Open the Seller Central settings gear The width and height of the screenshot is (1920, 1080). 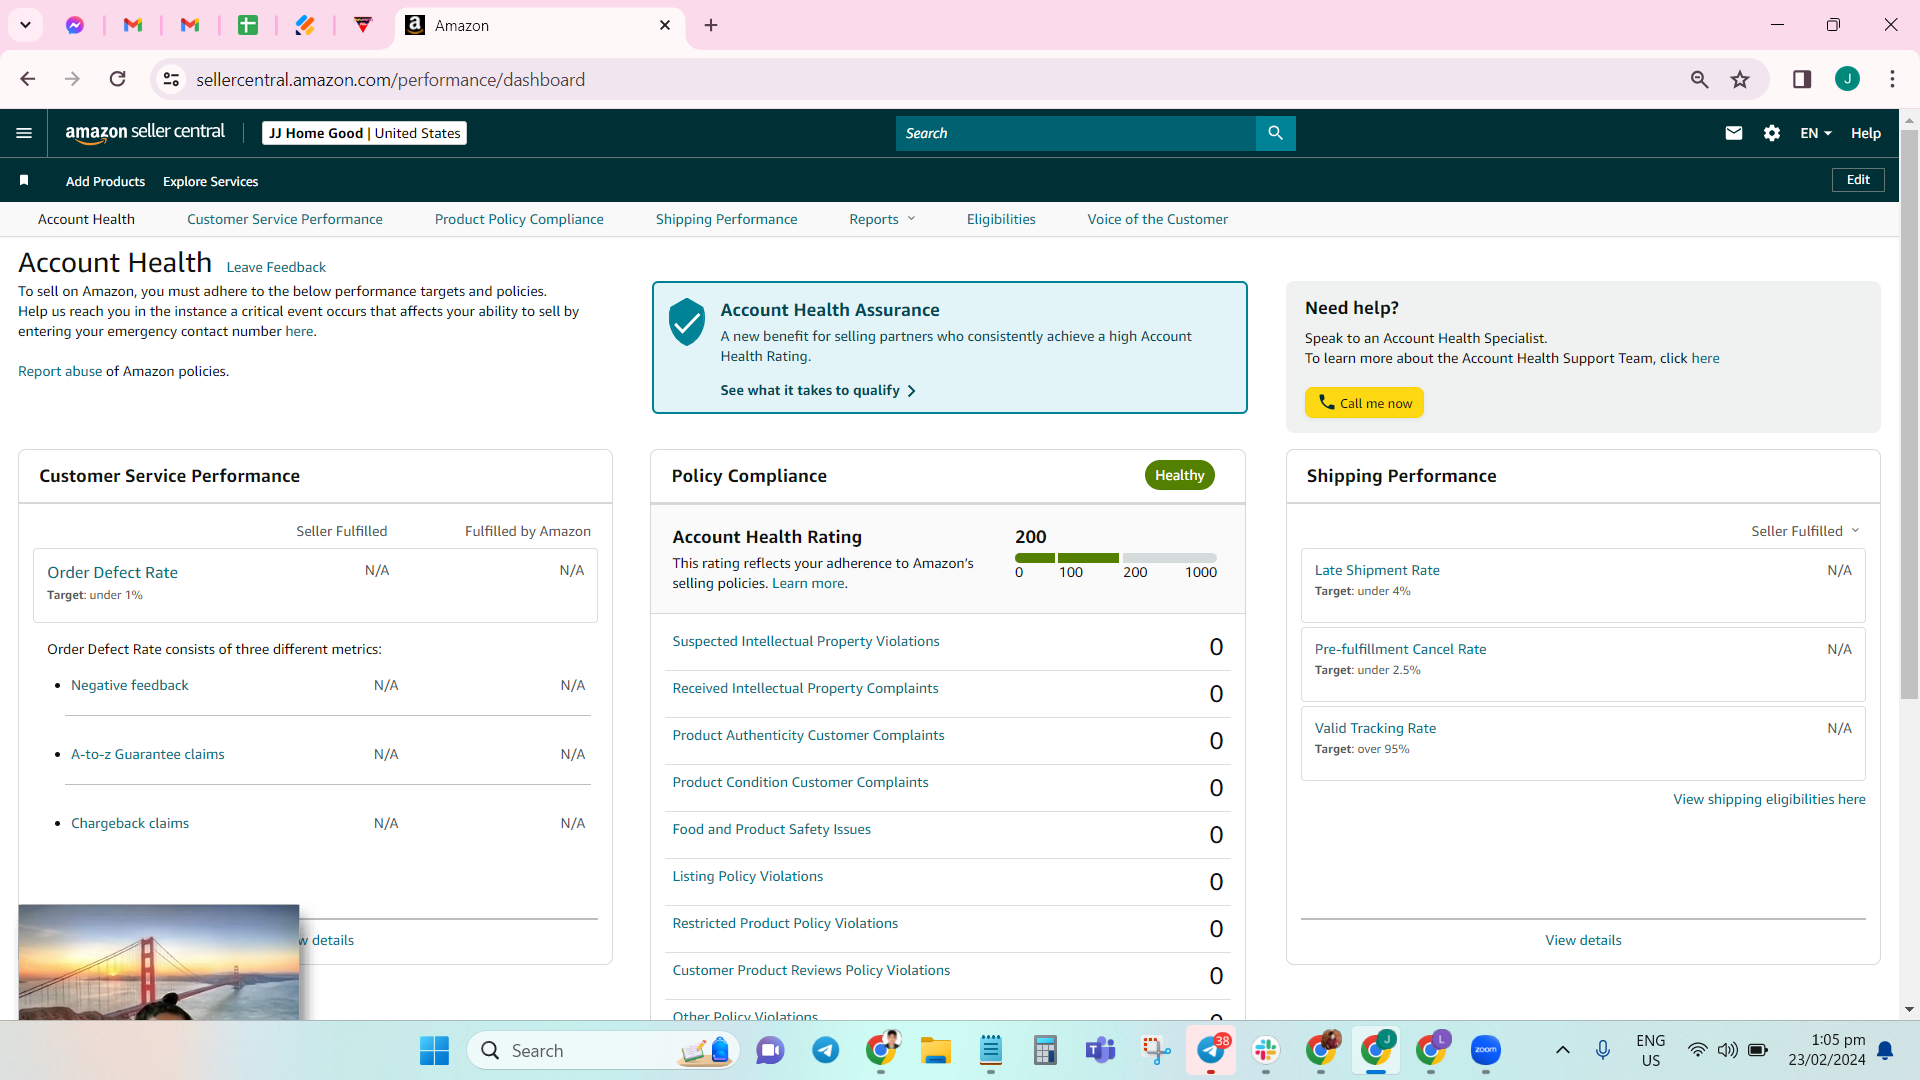(x=1772, y=133)
